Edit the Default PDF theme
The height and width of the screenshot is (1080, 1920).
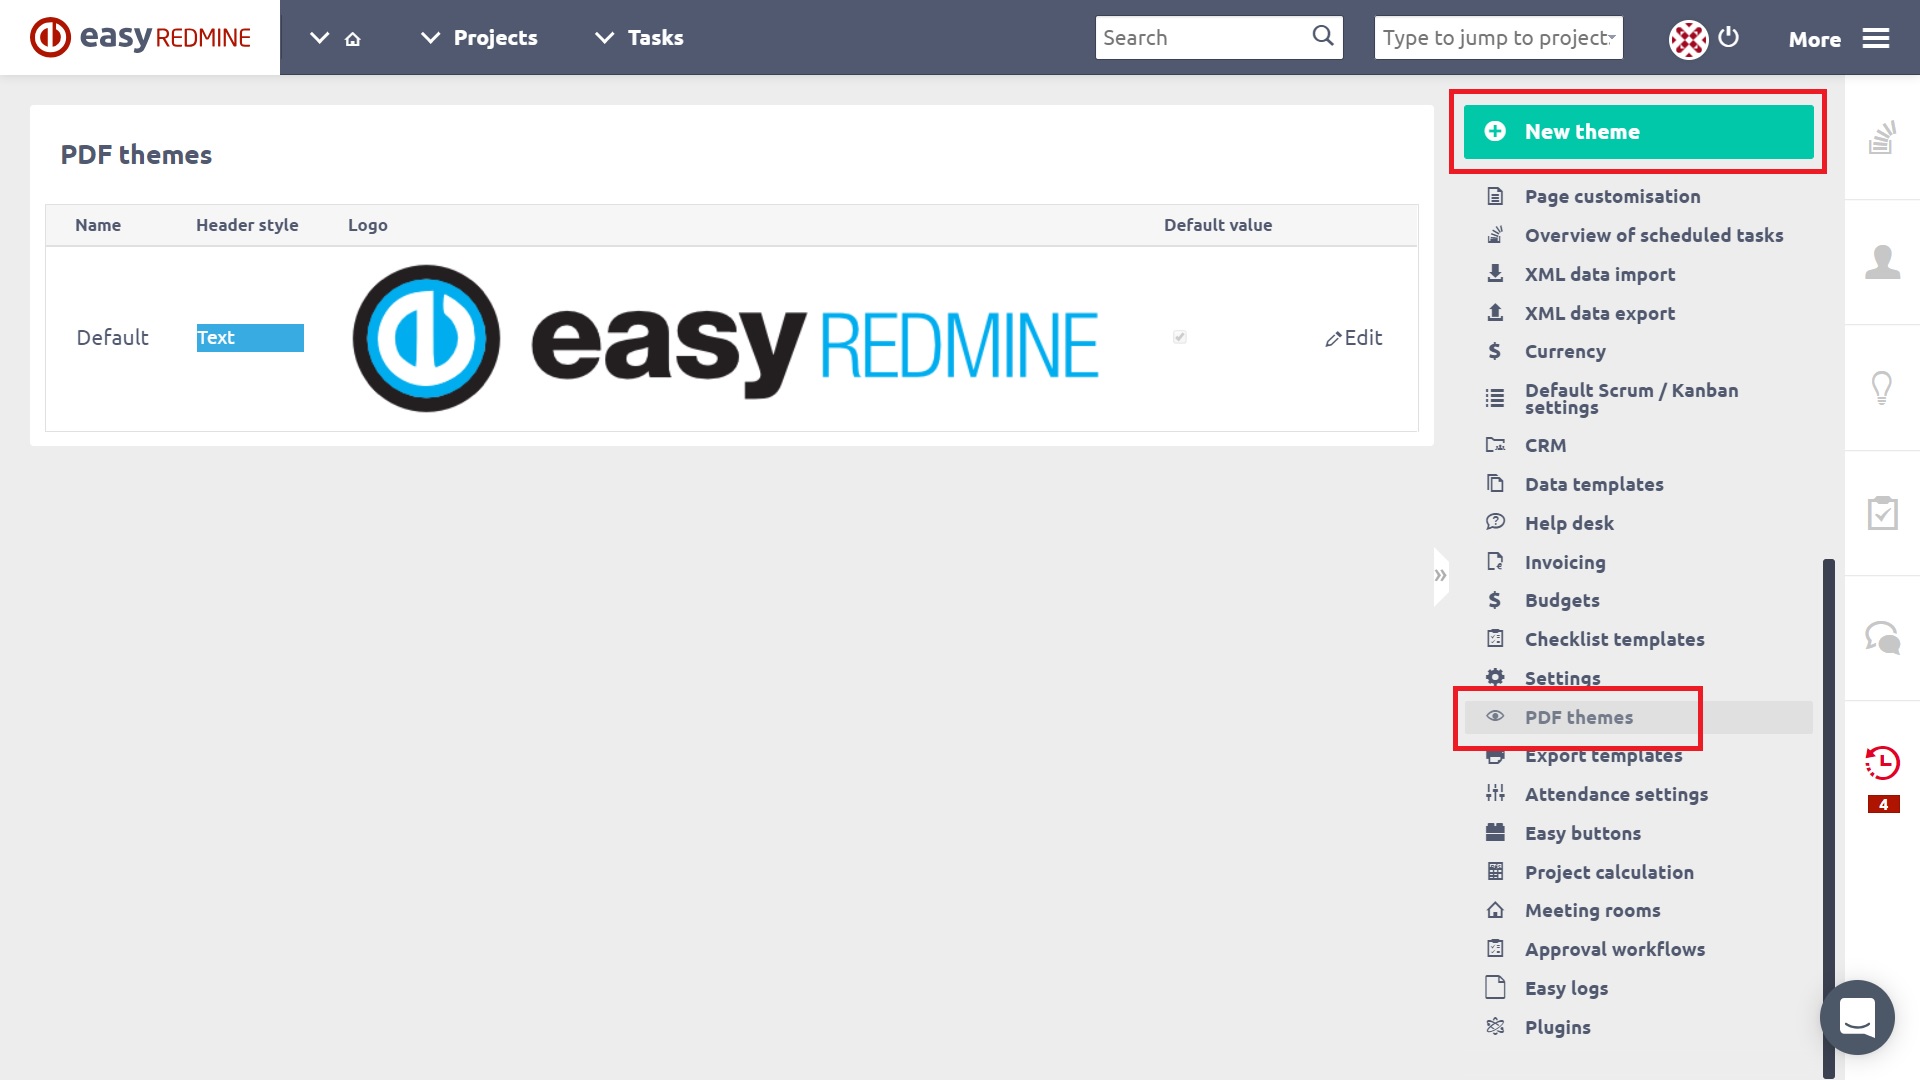coord(1353,337)
